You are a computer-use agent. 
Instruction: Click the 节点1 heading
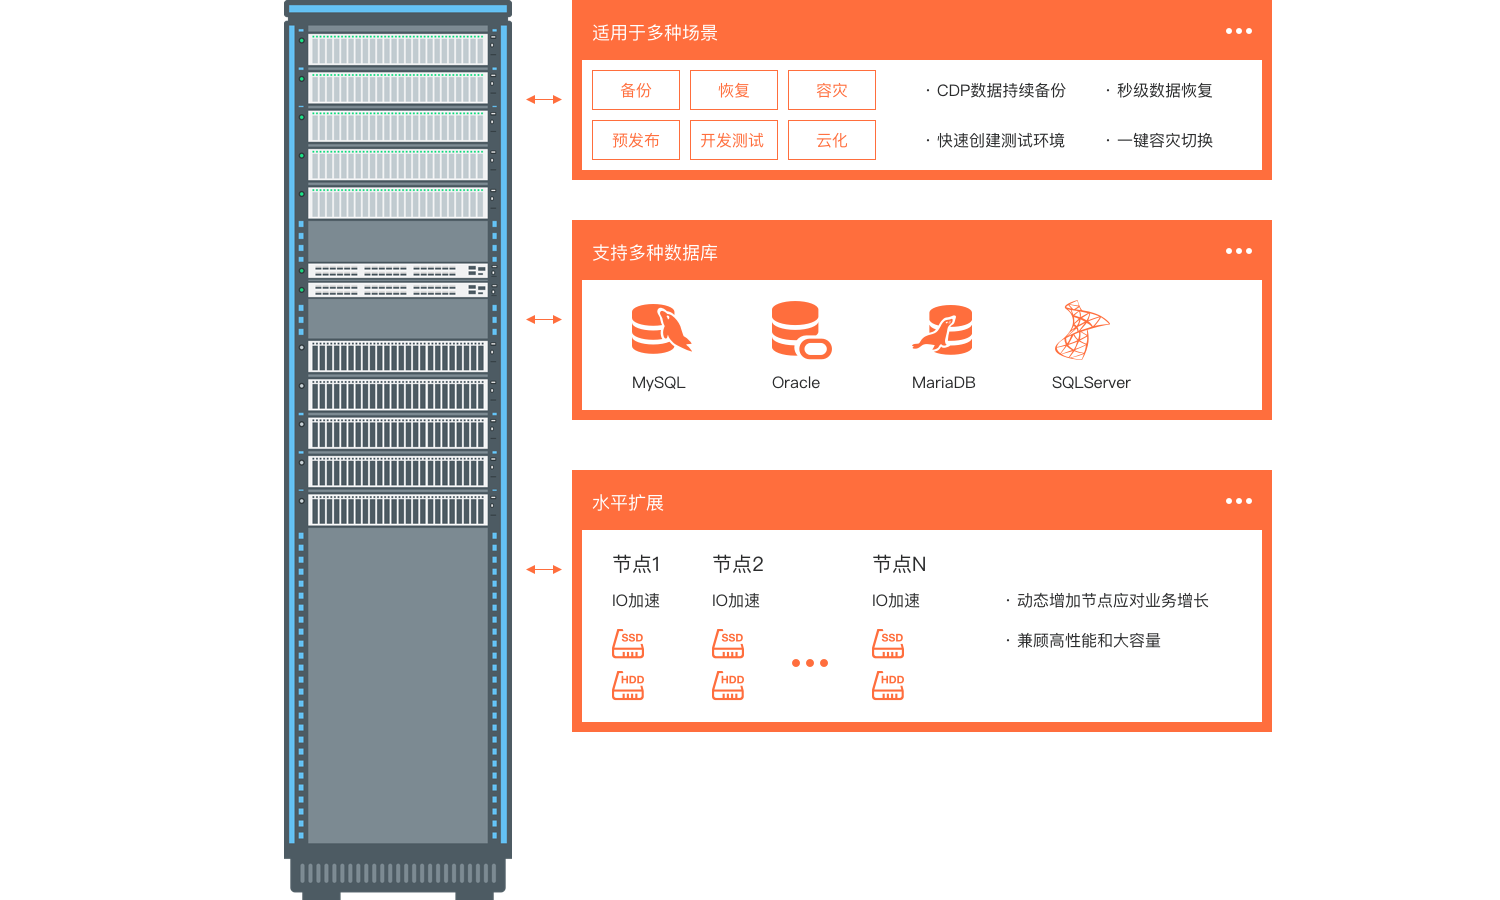click(637, 564)
